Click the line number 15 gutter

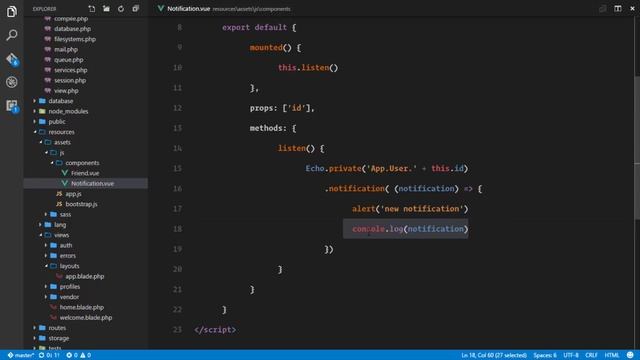[x=177, y=169]
